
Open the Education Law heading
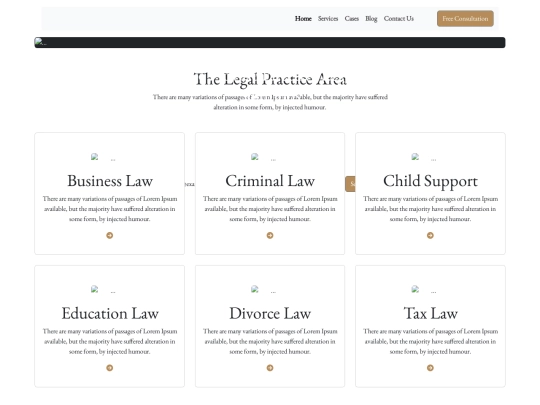click(110, 313)
